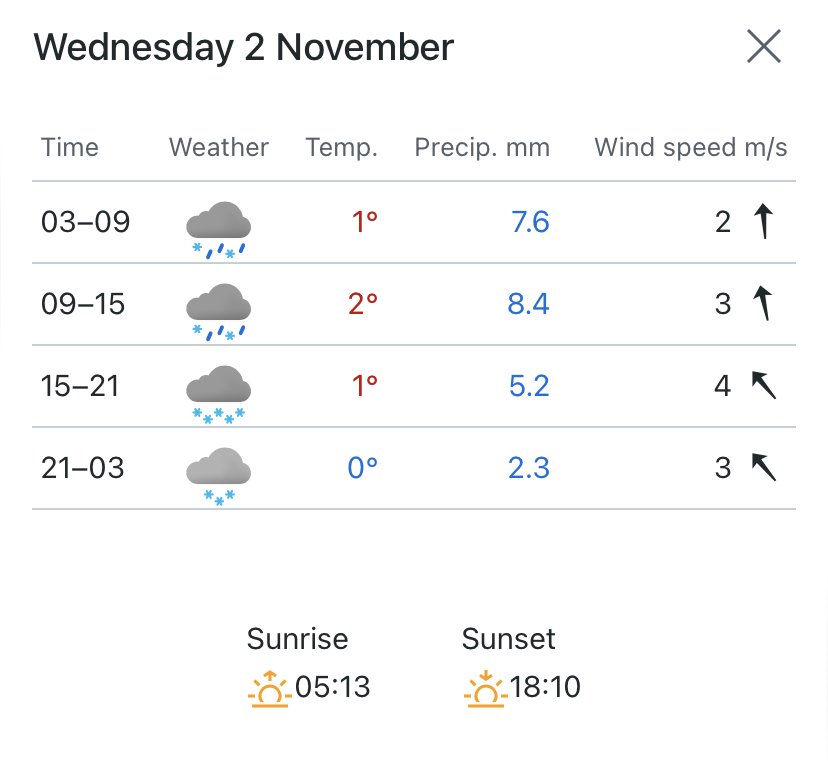Close the Wednesday 2 November forecast panel
The image size is (828, 761).
[x=764, y=46]
